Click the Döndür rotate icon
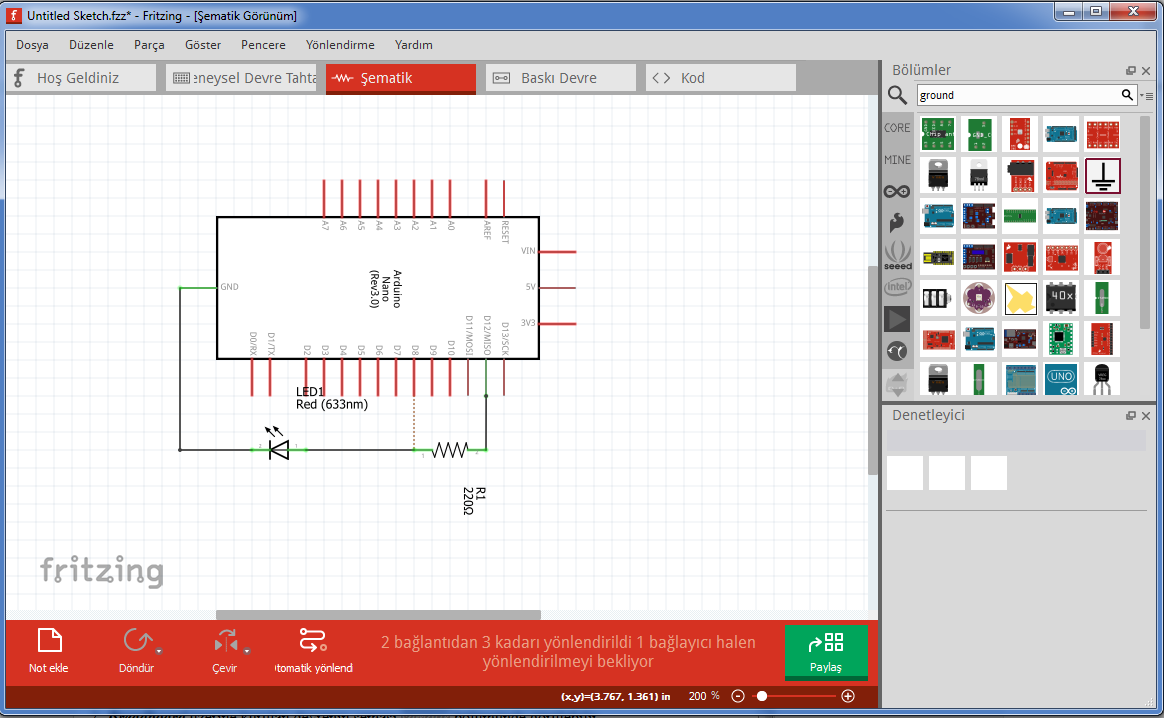The width and height of the screenshot is (1164, 718). [x=137, y=641]
